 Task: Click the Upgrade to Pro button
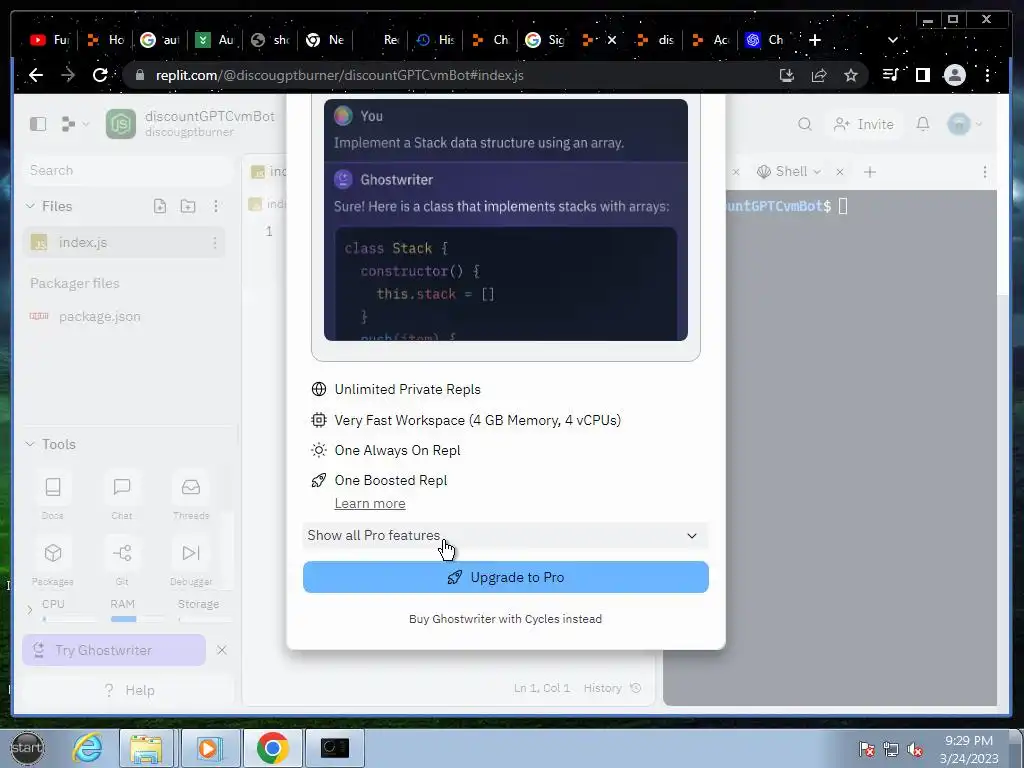point(505,577)
